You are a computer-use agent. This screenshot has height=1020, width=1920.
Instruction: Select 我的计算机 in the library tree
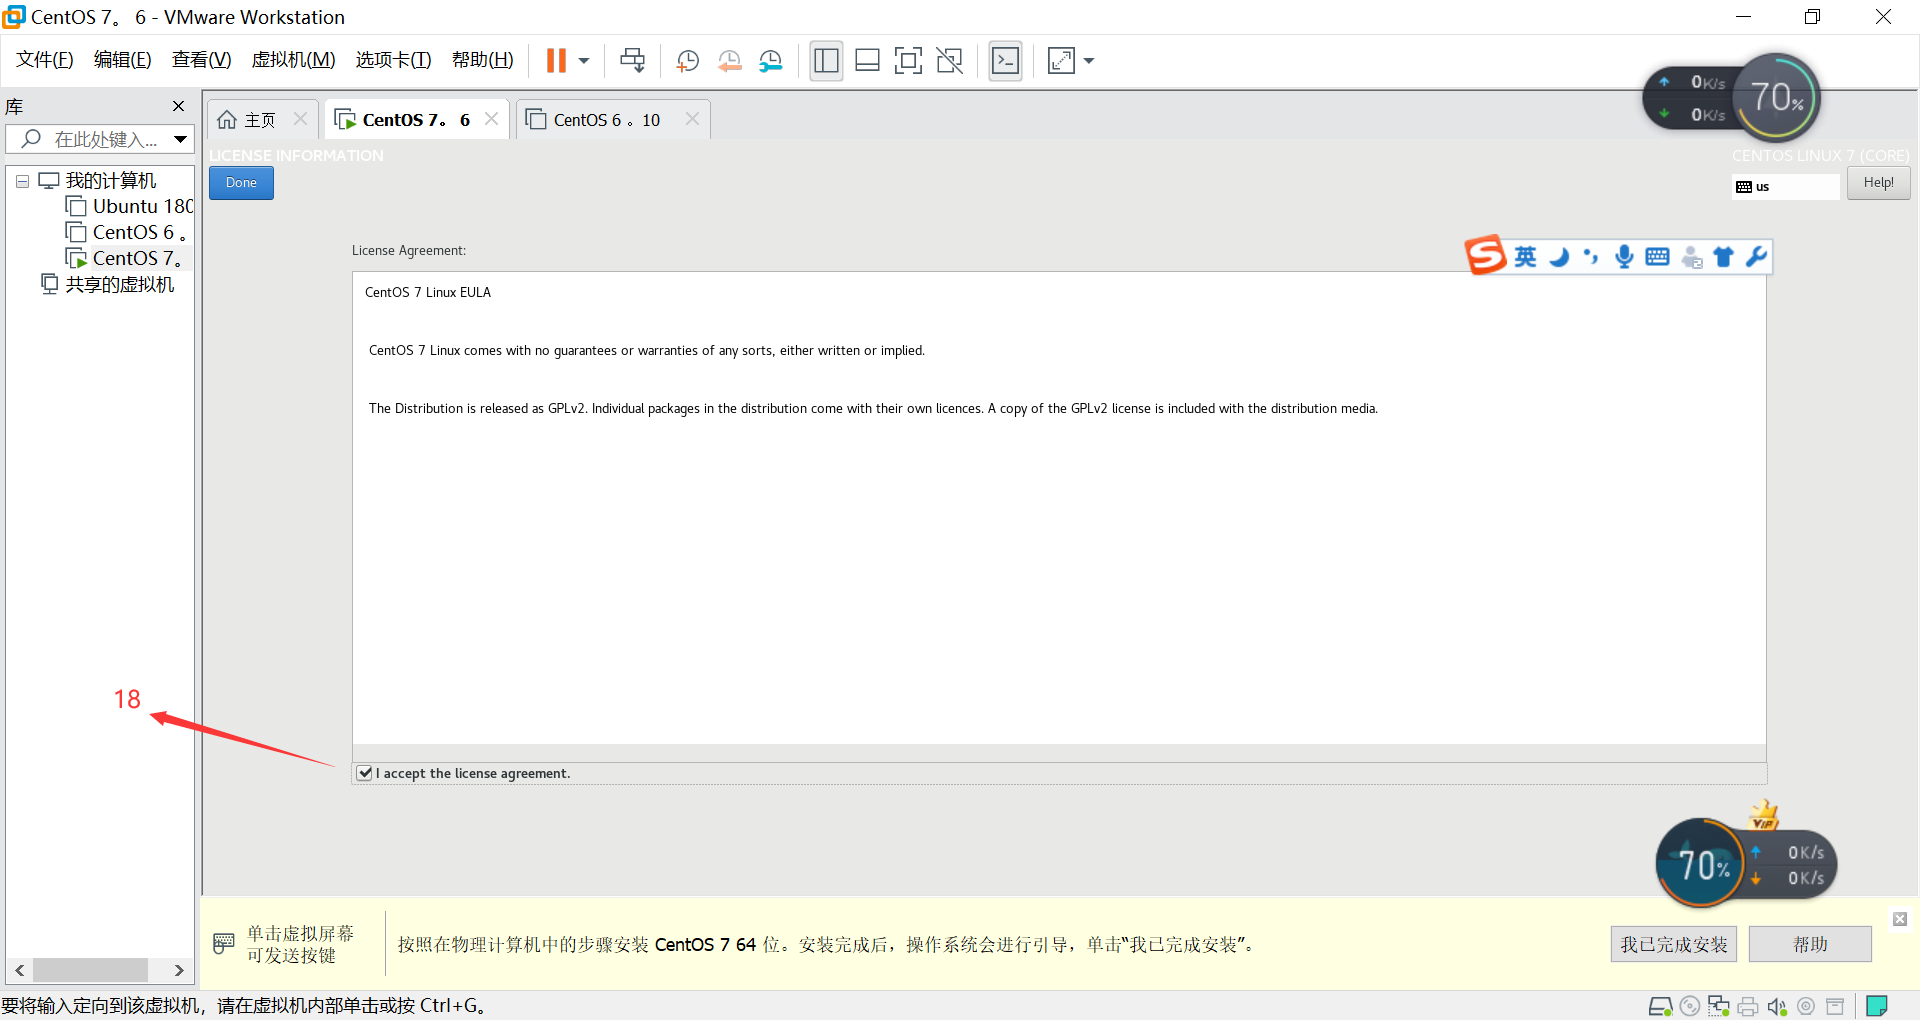[x=98, y=181]
